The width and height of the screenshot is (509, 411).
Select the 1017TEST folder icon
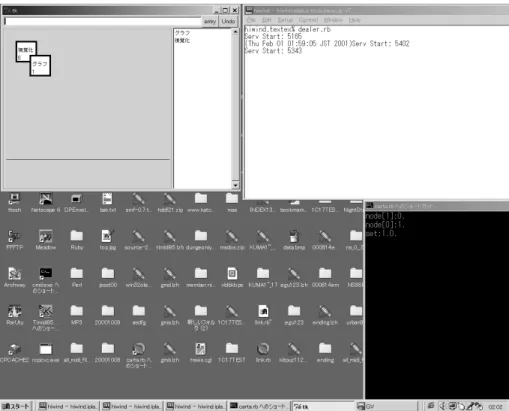[x=232, y=353]
